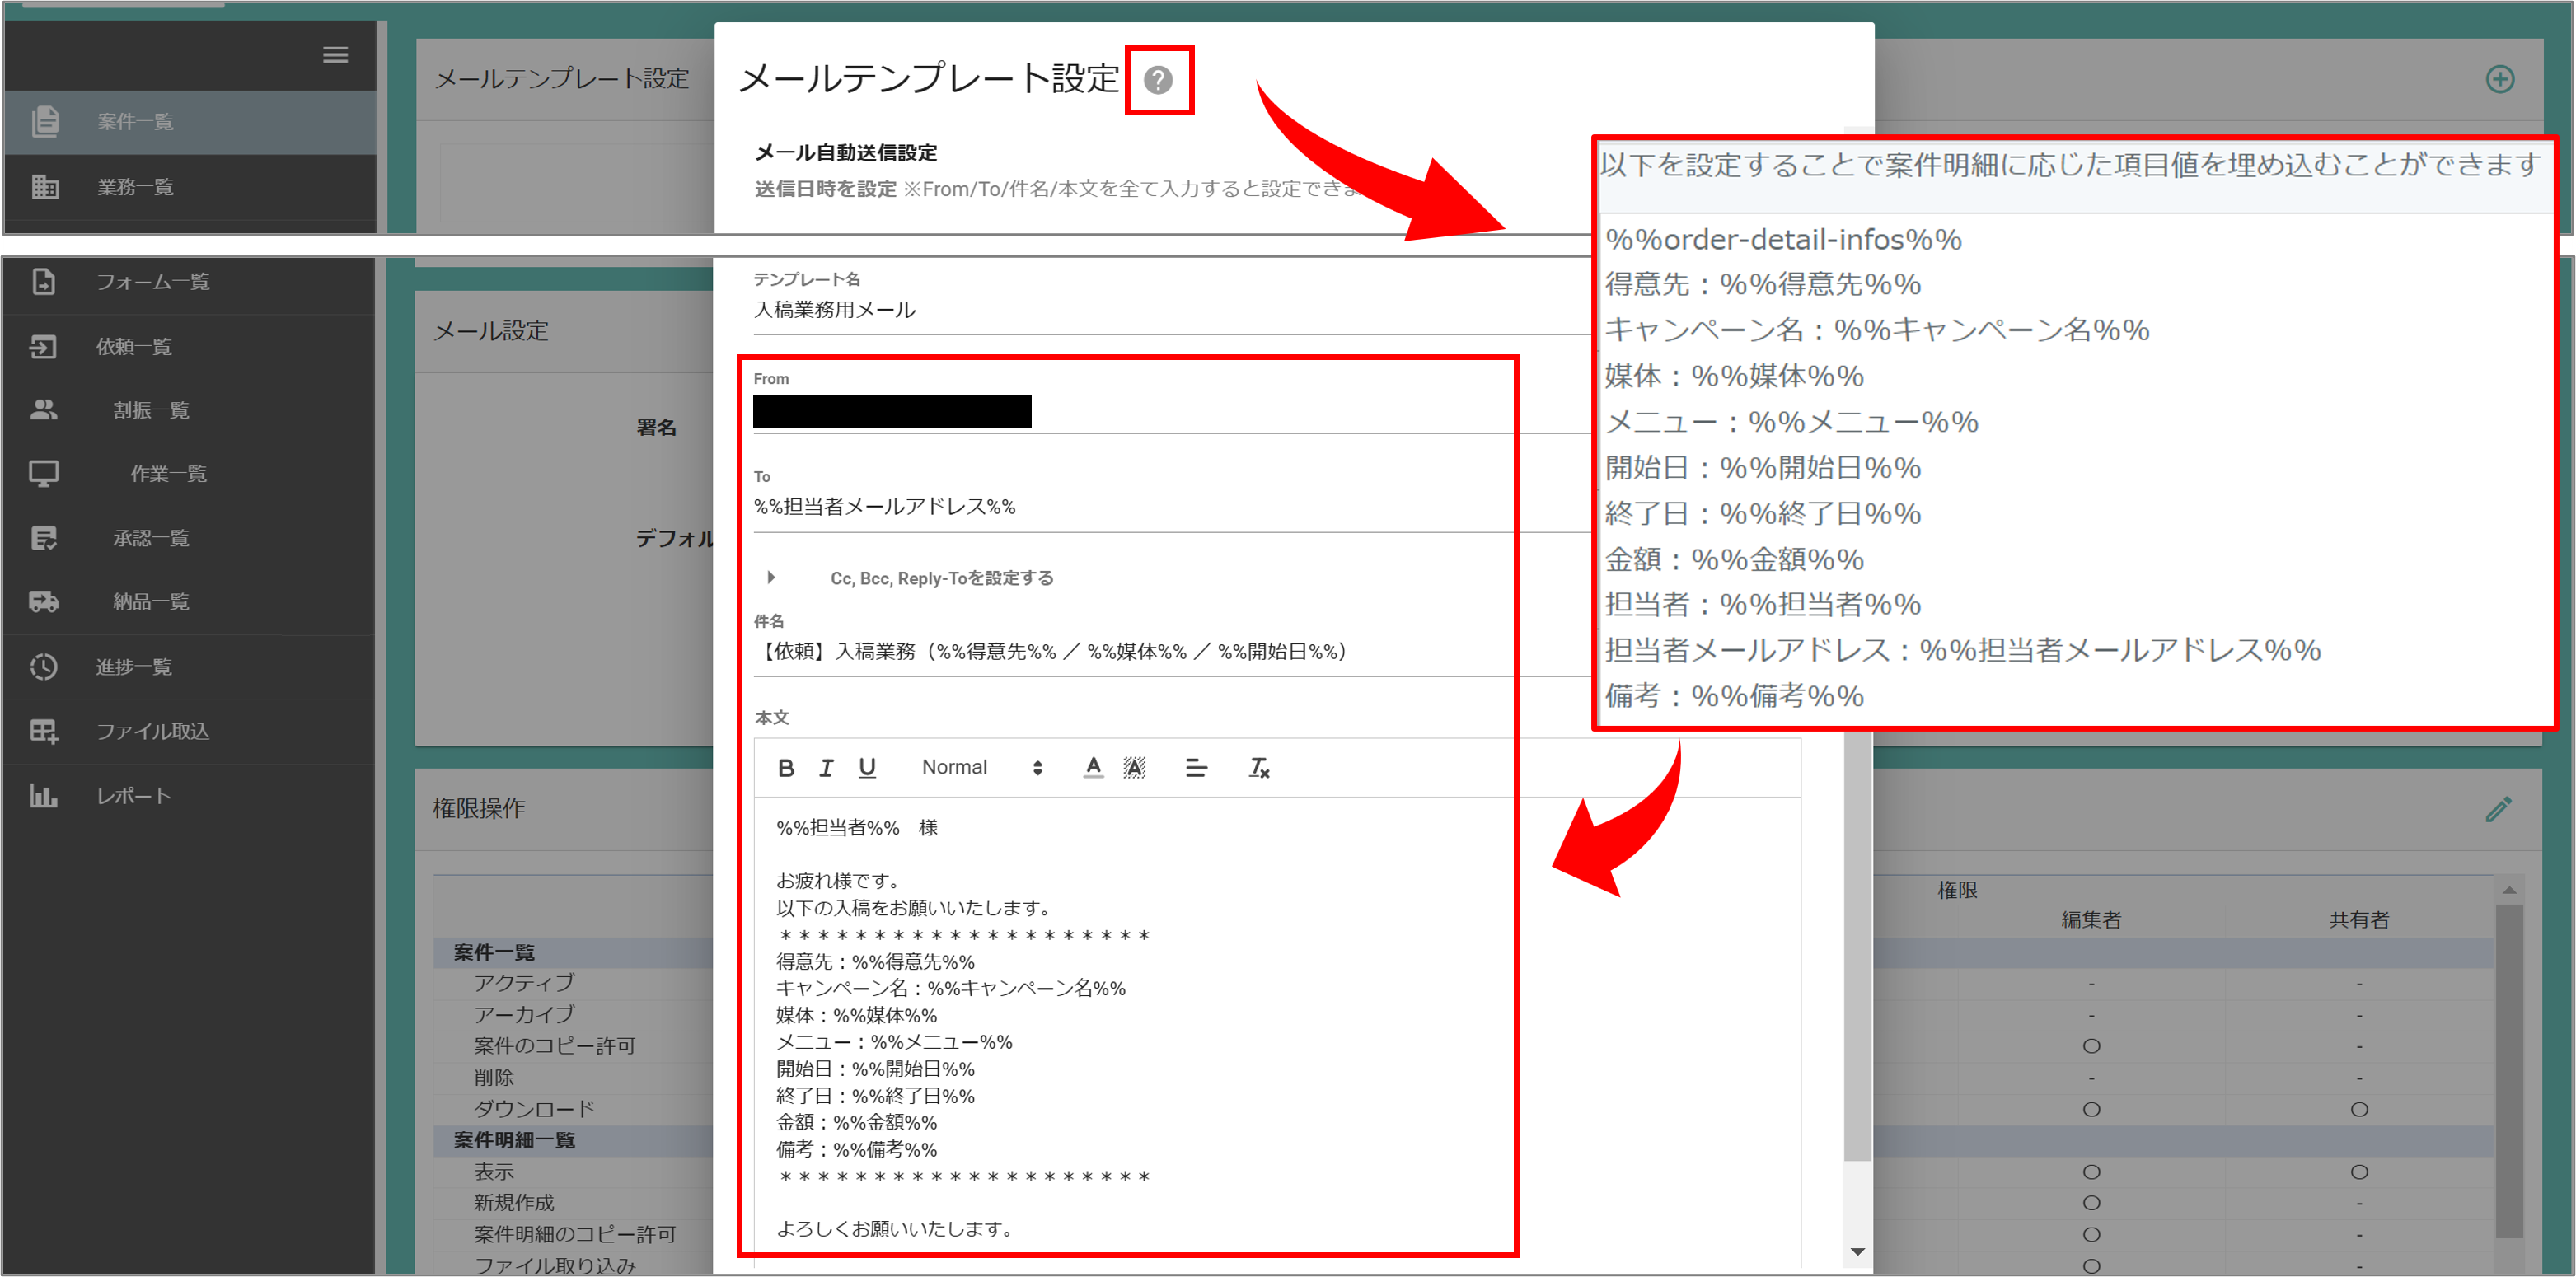Open the text color picker
Viewport: 2576px width, 1277px height.
point(1093,768)
